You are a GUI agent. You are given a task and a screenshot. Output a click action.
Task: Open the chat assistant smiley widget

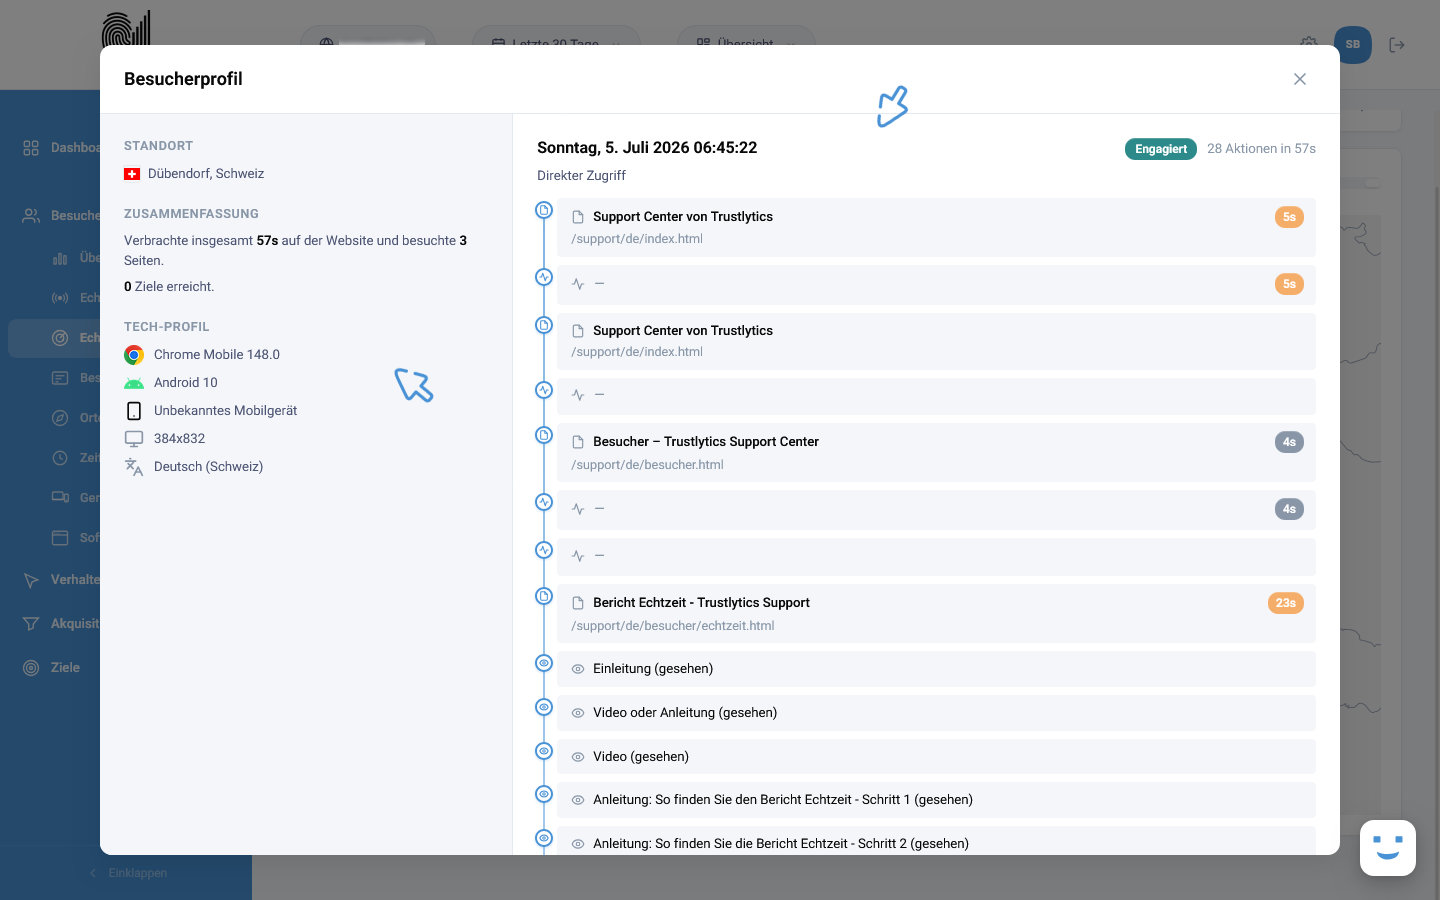pyautogui.click(x=1388, y=848)
